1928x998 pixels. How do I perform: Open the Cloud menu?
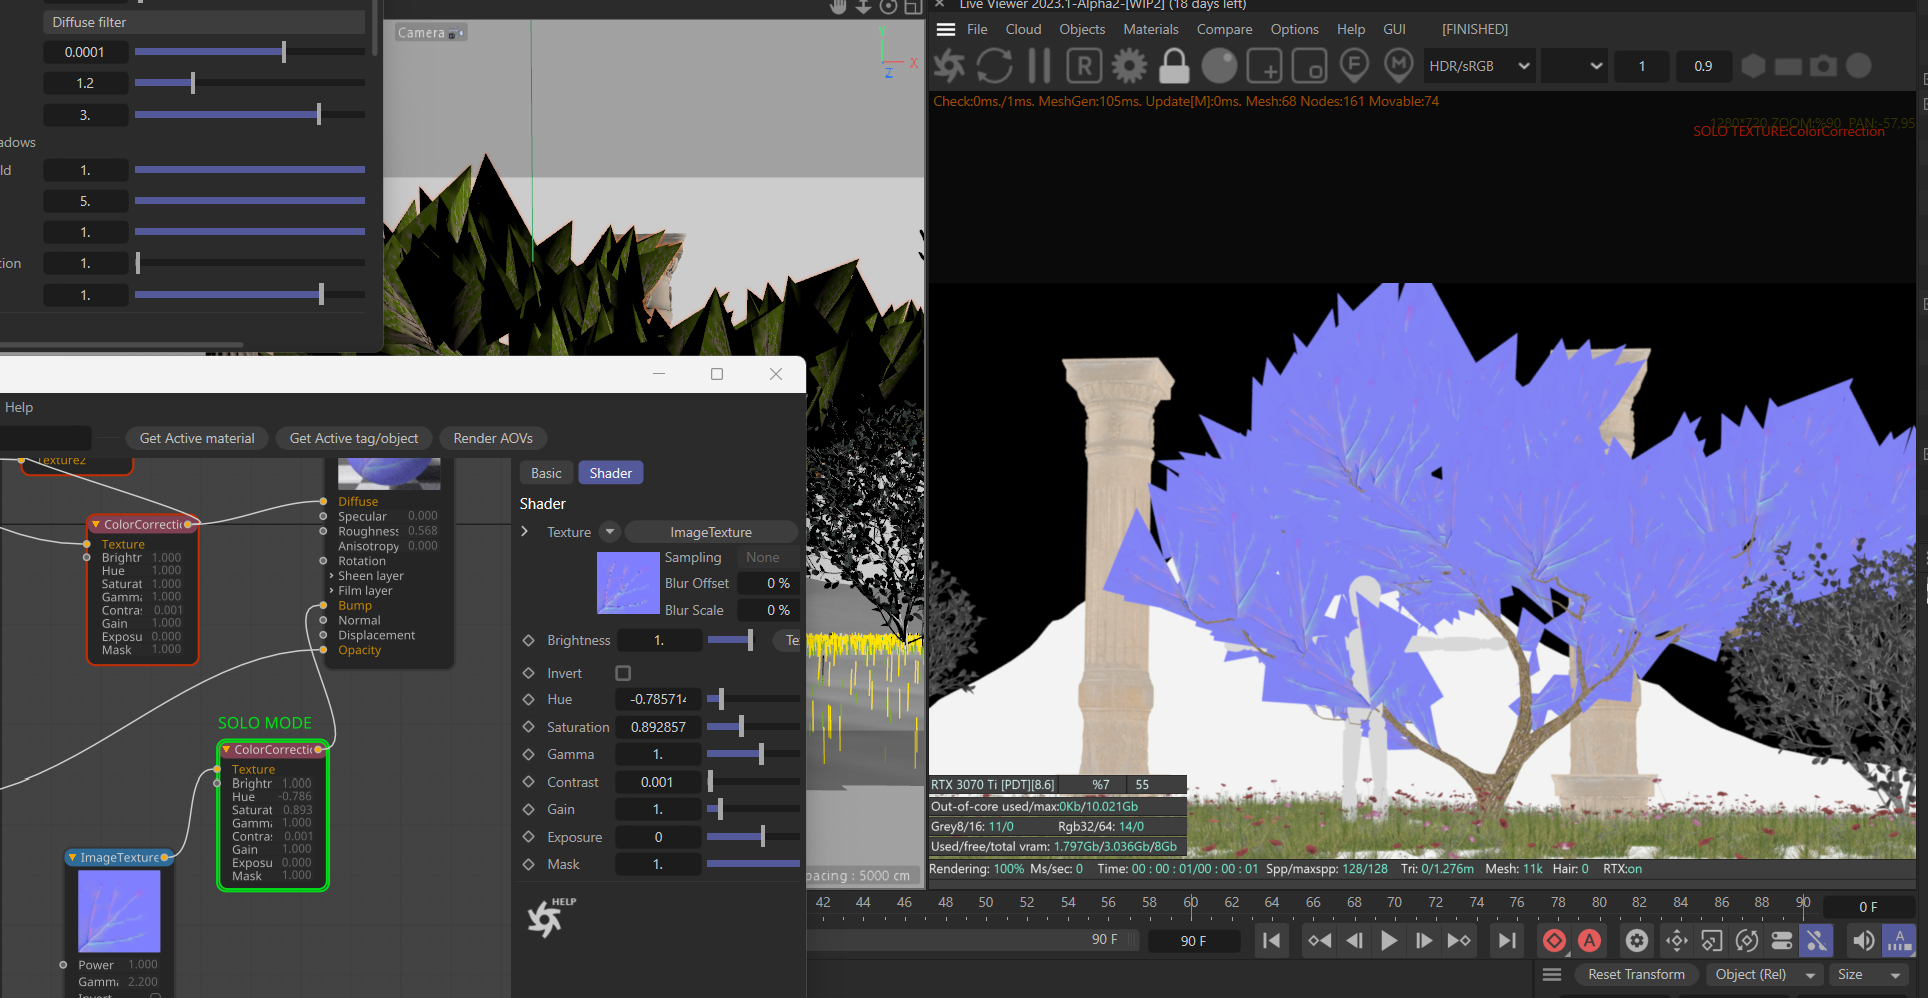point(1023,29)
